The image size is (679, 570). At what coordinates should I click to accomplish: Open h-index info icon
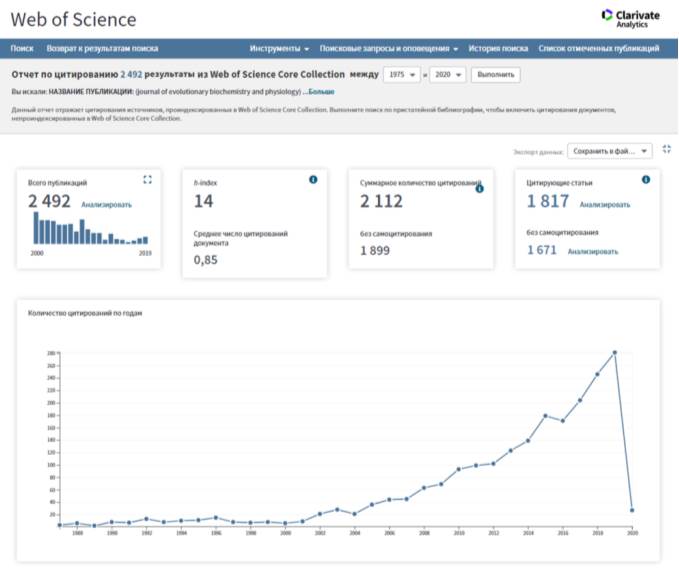point(313,179)
